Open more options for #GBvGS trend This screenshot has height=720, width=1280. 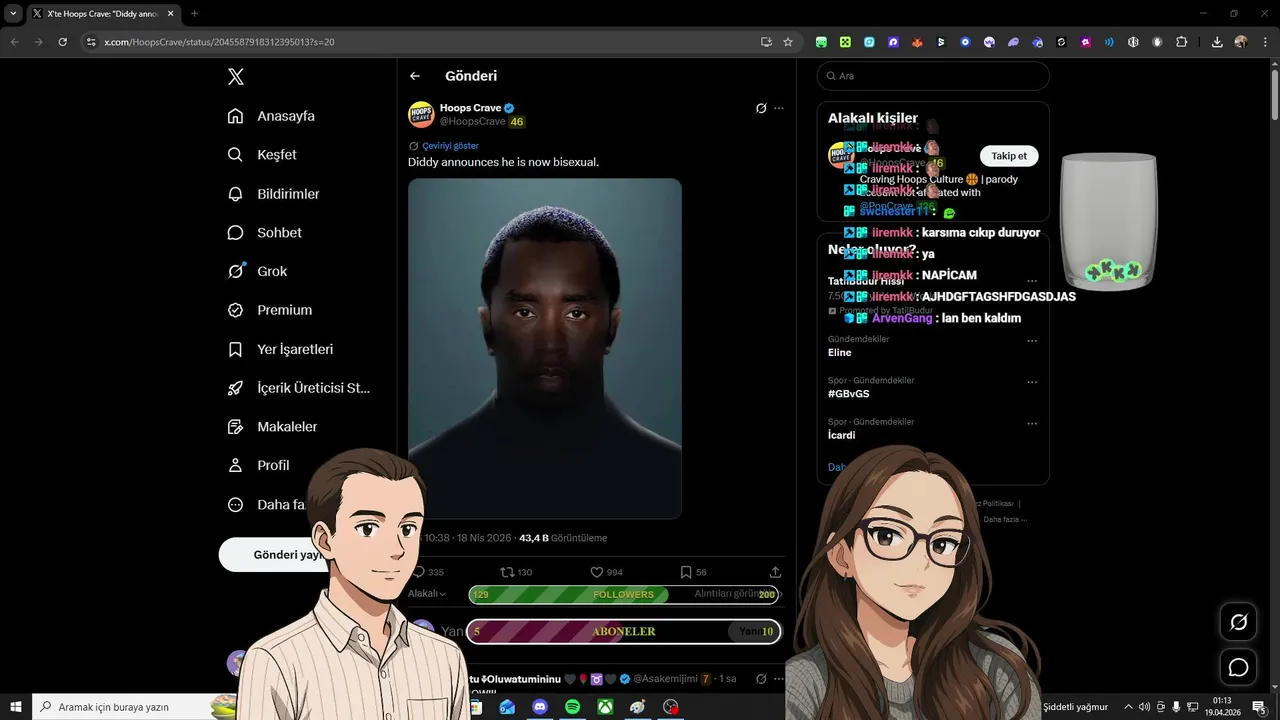pos(1032,382)
